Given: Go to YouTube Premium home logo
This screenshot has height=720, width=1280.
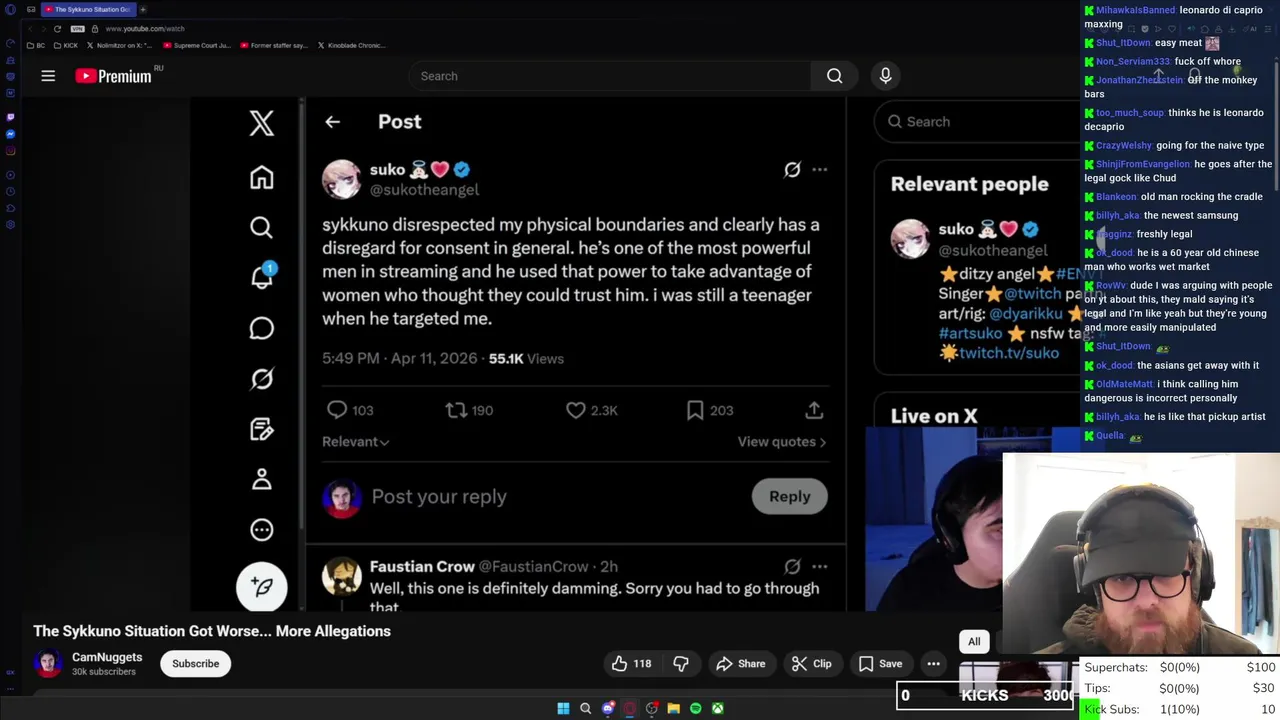Looking at the screenshot, I should tap(114, 76).
